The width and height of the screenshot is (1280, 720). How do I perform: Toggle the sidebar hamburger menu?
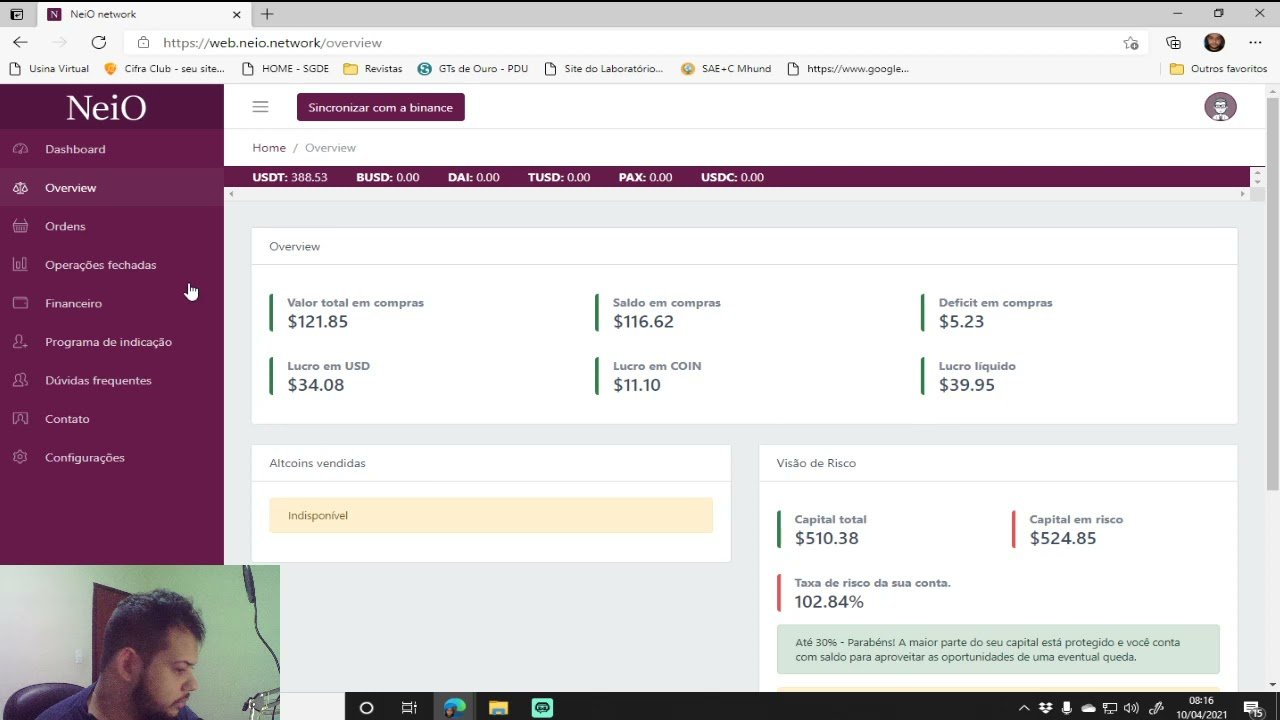260,107
